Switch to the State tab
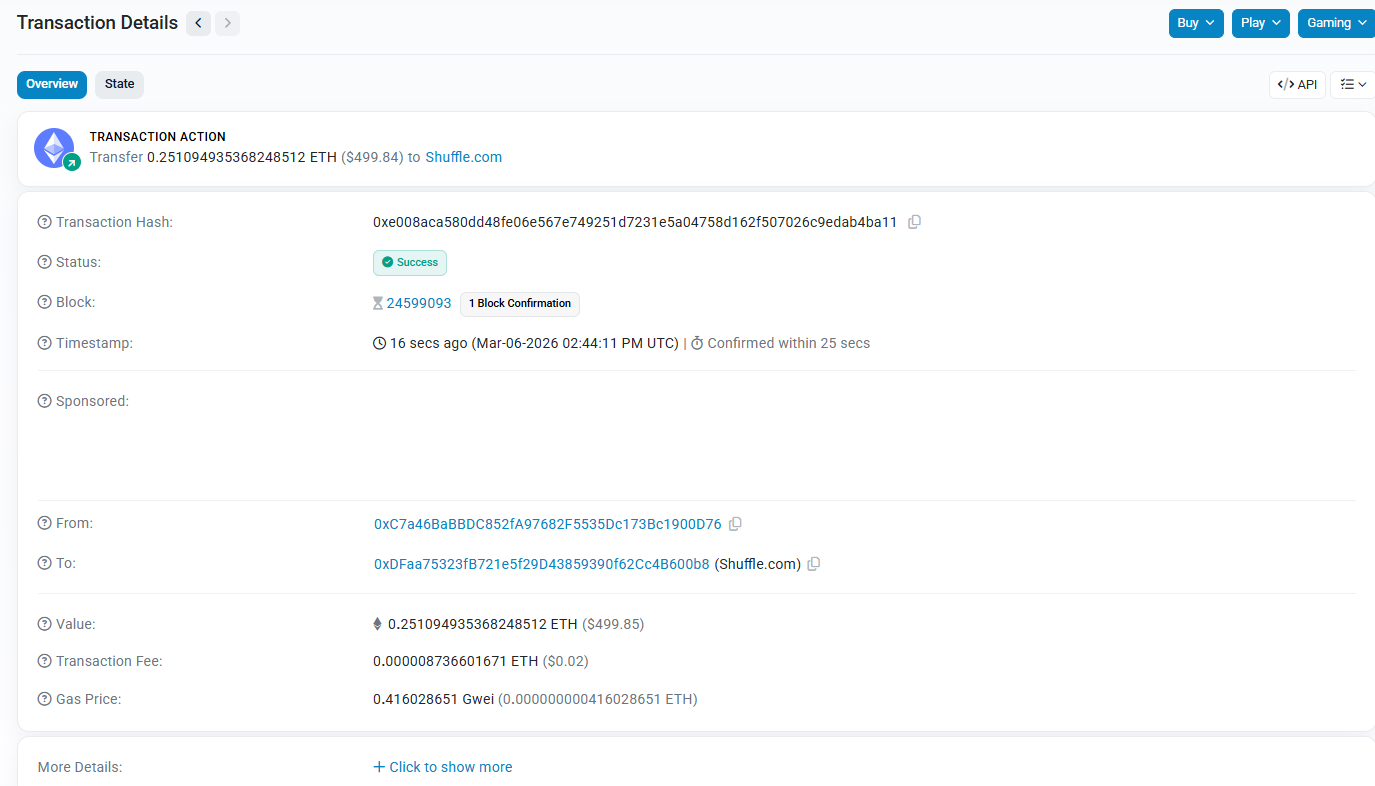The height and width of the screenshot is (786, 1375). (x=119, y=84)
